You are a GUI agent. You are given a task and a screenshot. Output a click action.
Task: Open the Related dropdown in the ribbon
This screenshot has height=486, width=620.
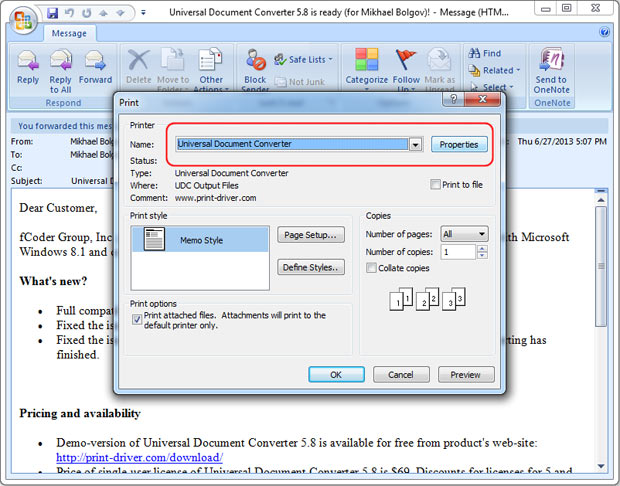coord(494,70)
